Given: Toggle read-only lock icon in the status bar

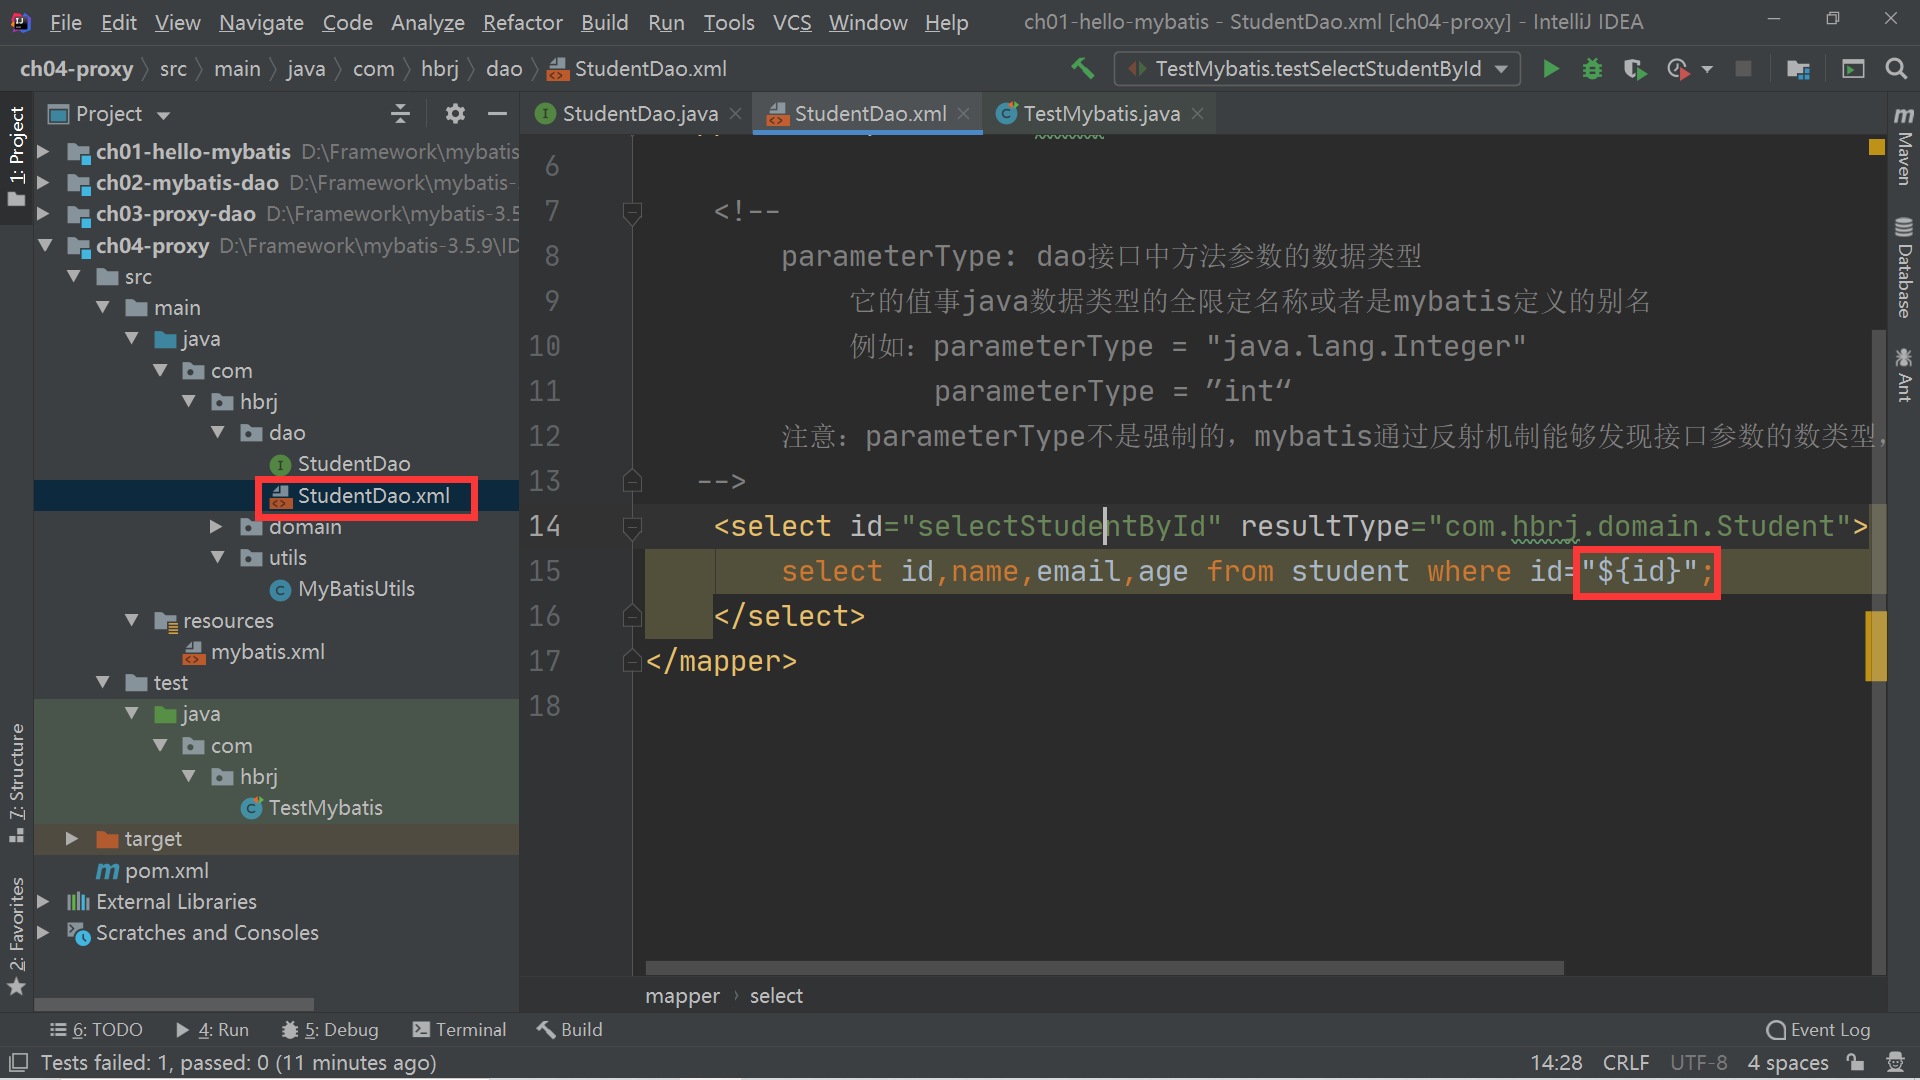Looking at the screenshot, I should tap(1855, 1062).
